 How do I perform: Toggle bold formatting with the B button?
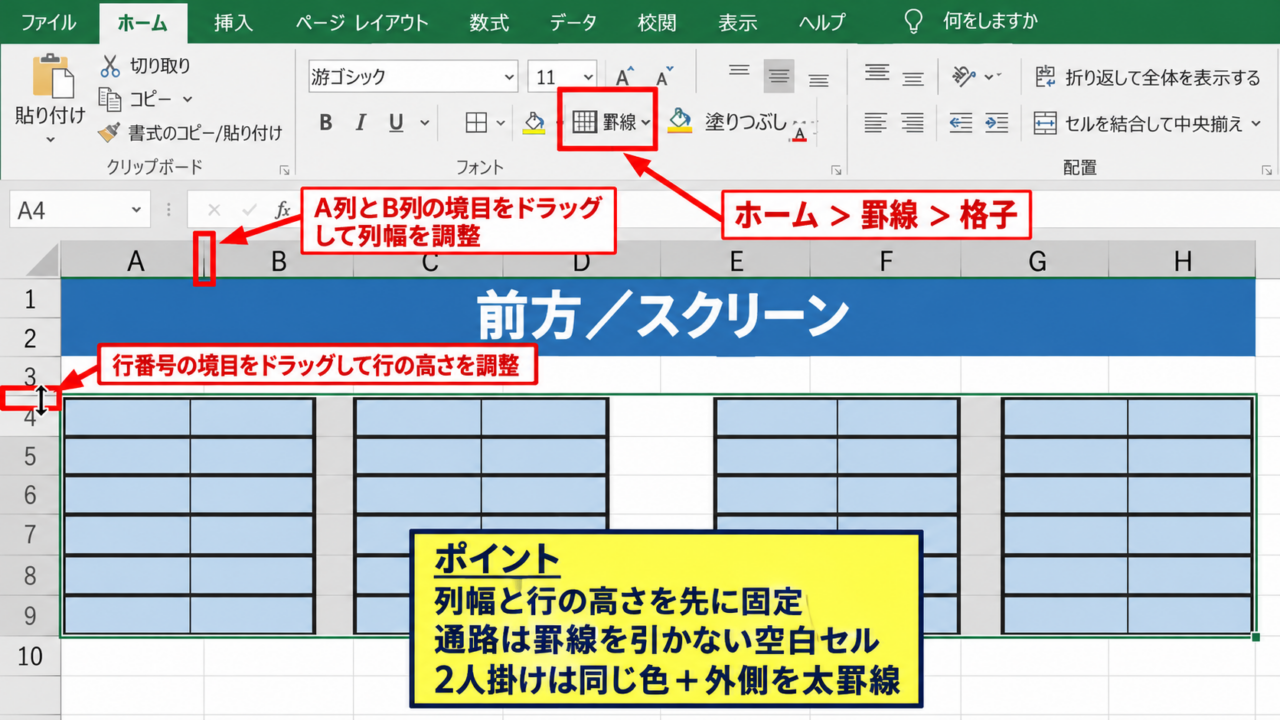326,123
